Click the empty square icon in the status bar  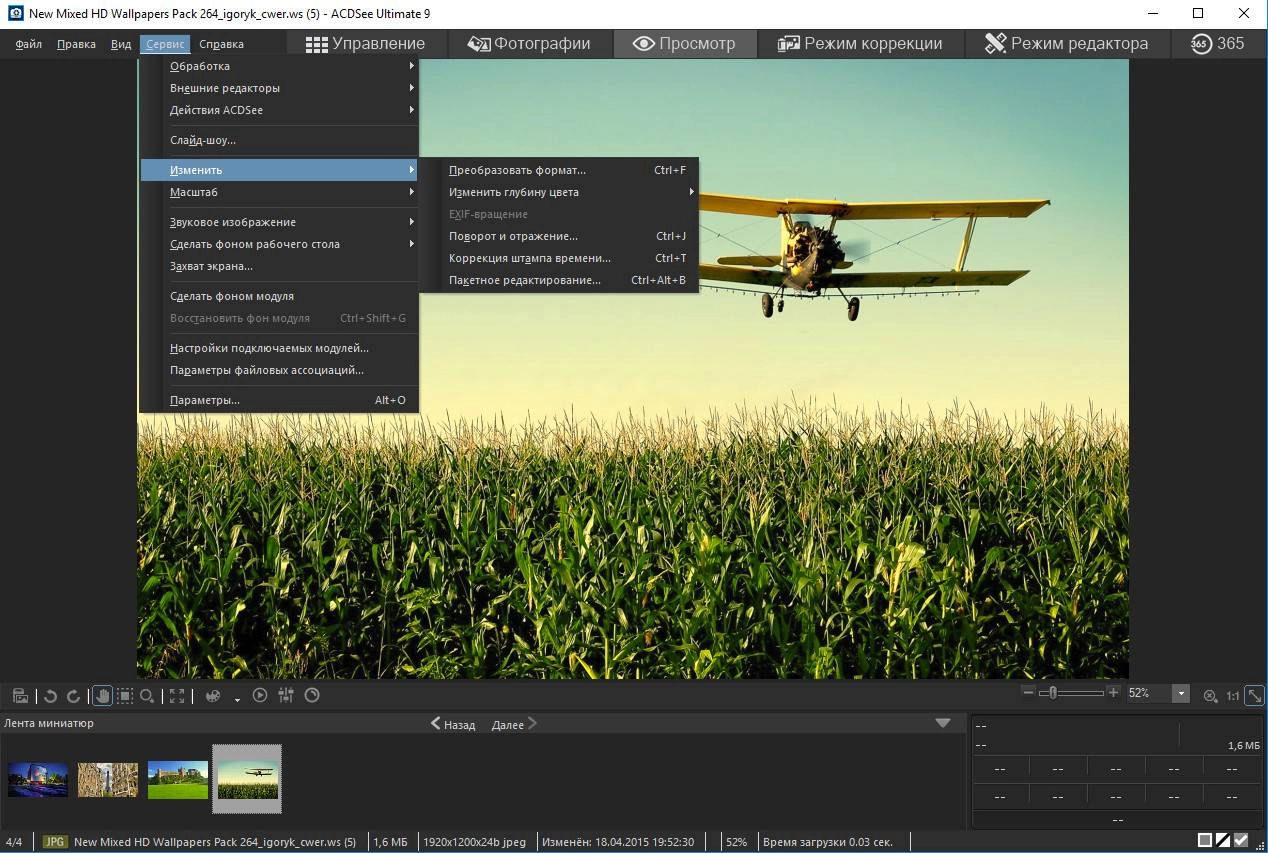(x=1205, y=841)
